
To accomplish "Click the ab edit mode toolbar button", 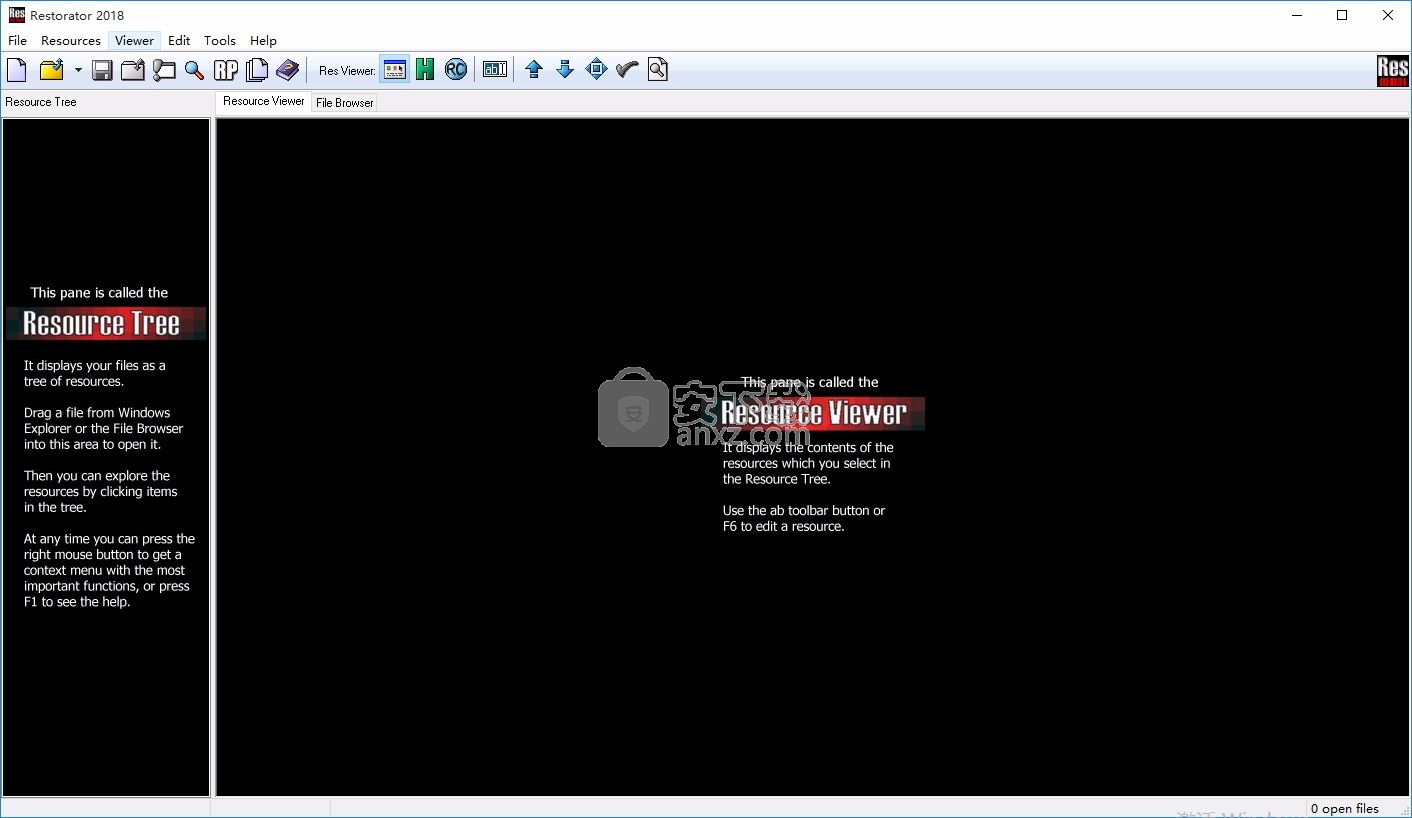I will tap(495, 70).
